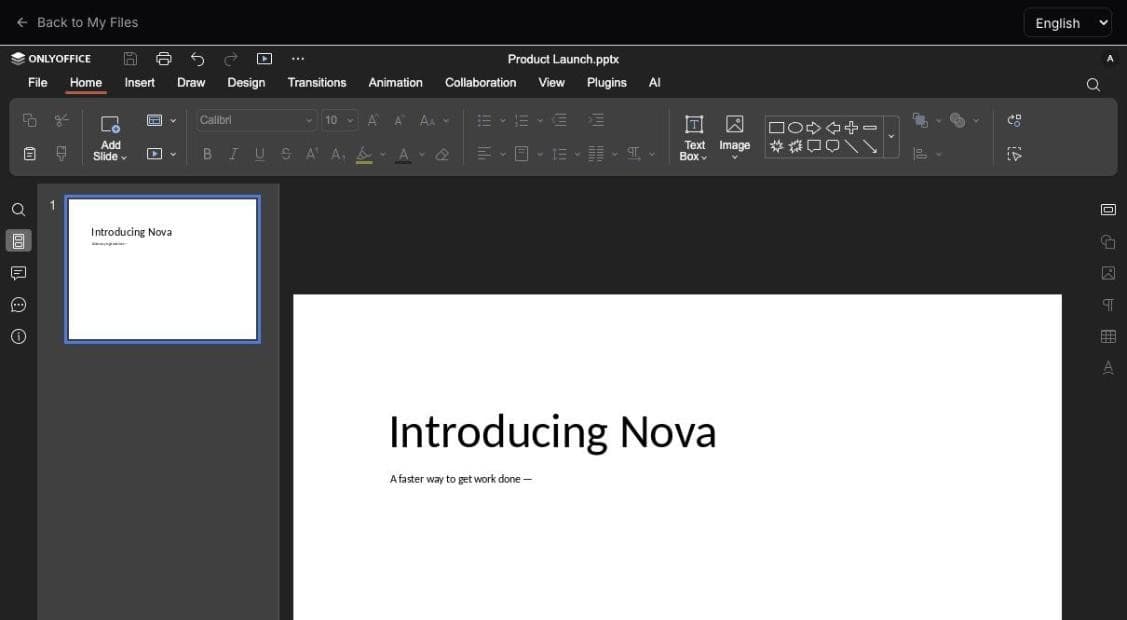The height and width of the screenshot is (620, 1127).
Task: Click the font color swatch
Action: 403,154
